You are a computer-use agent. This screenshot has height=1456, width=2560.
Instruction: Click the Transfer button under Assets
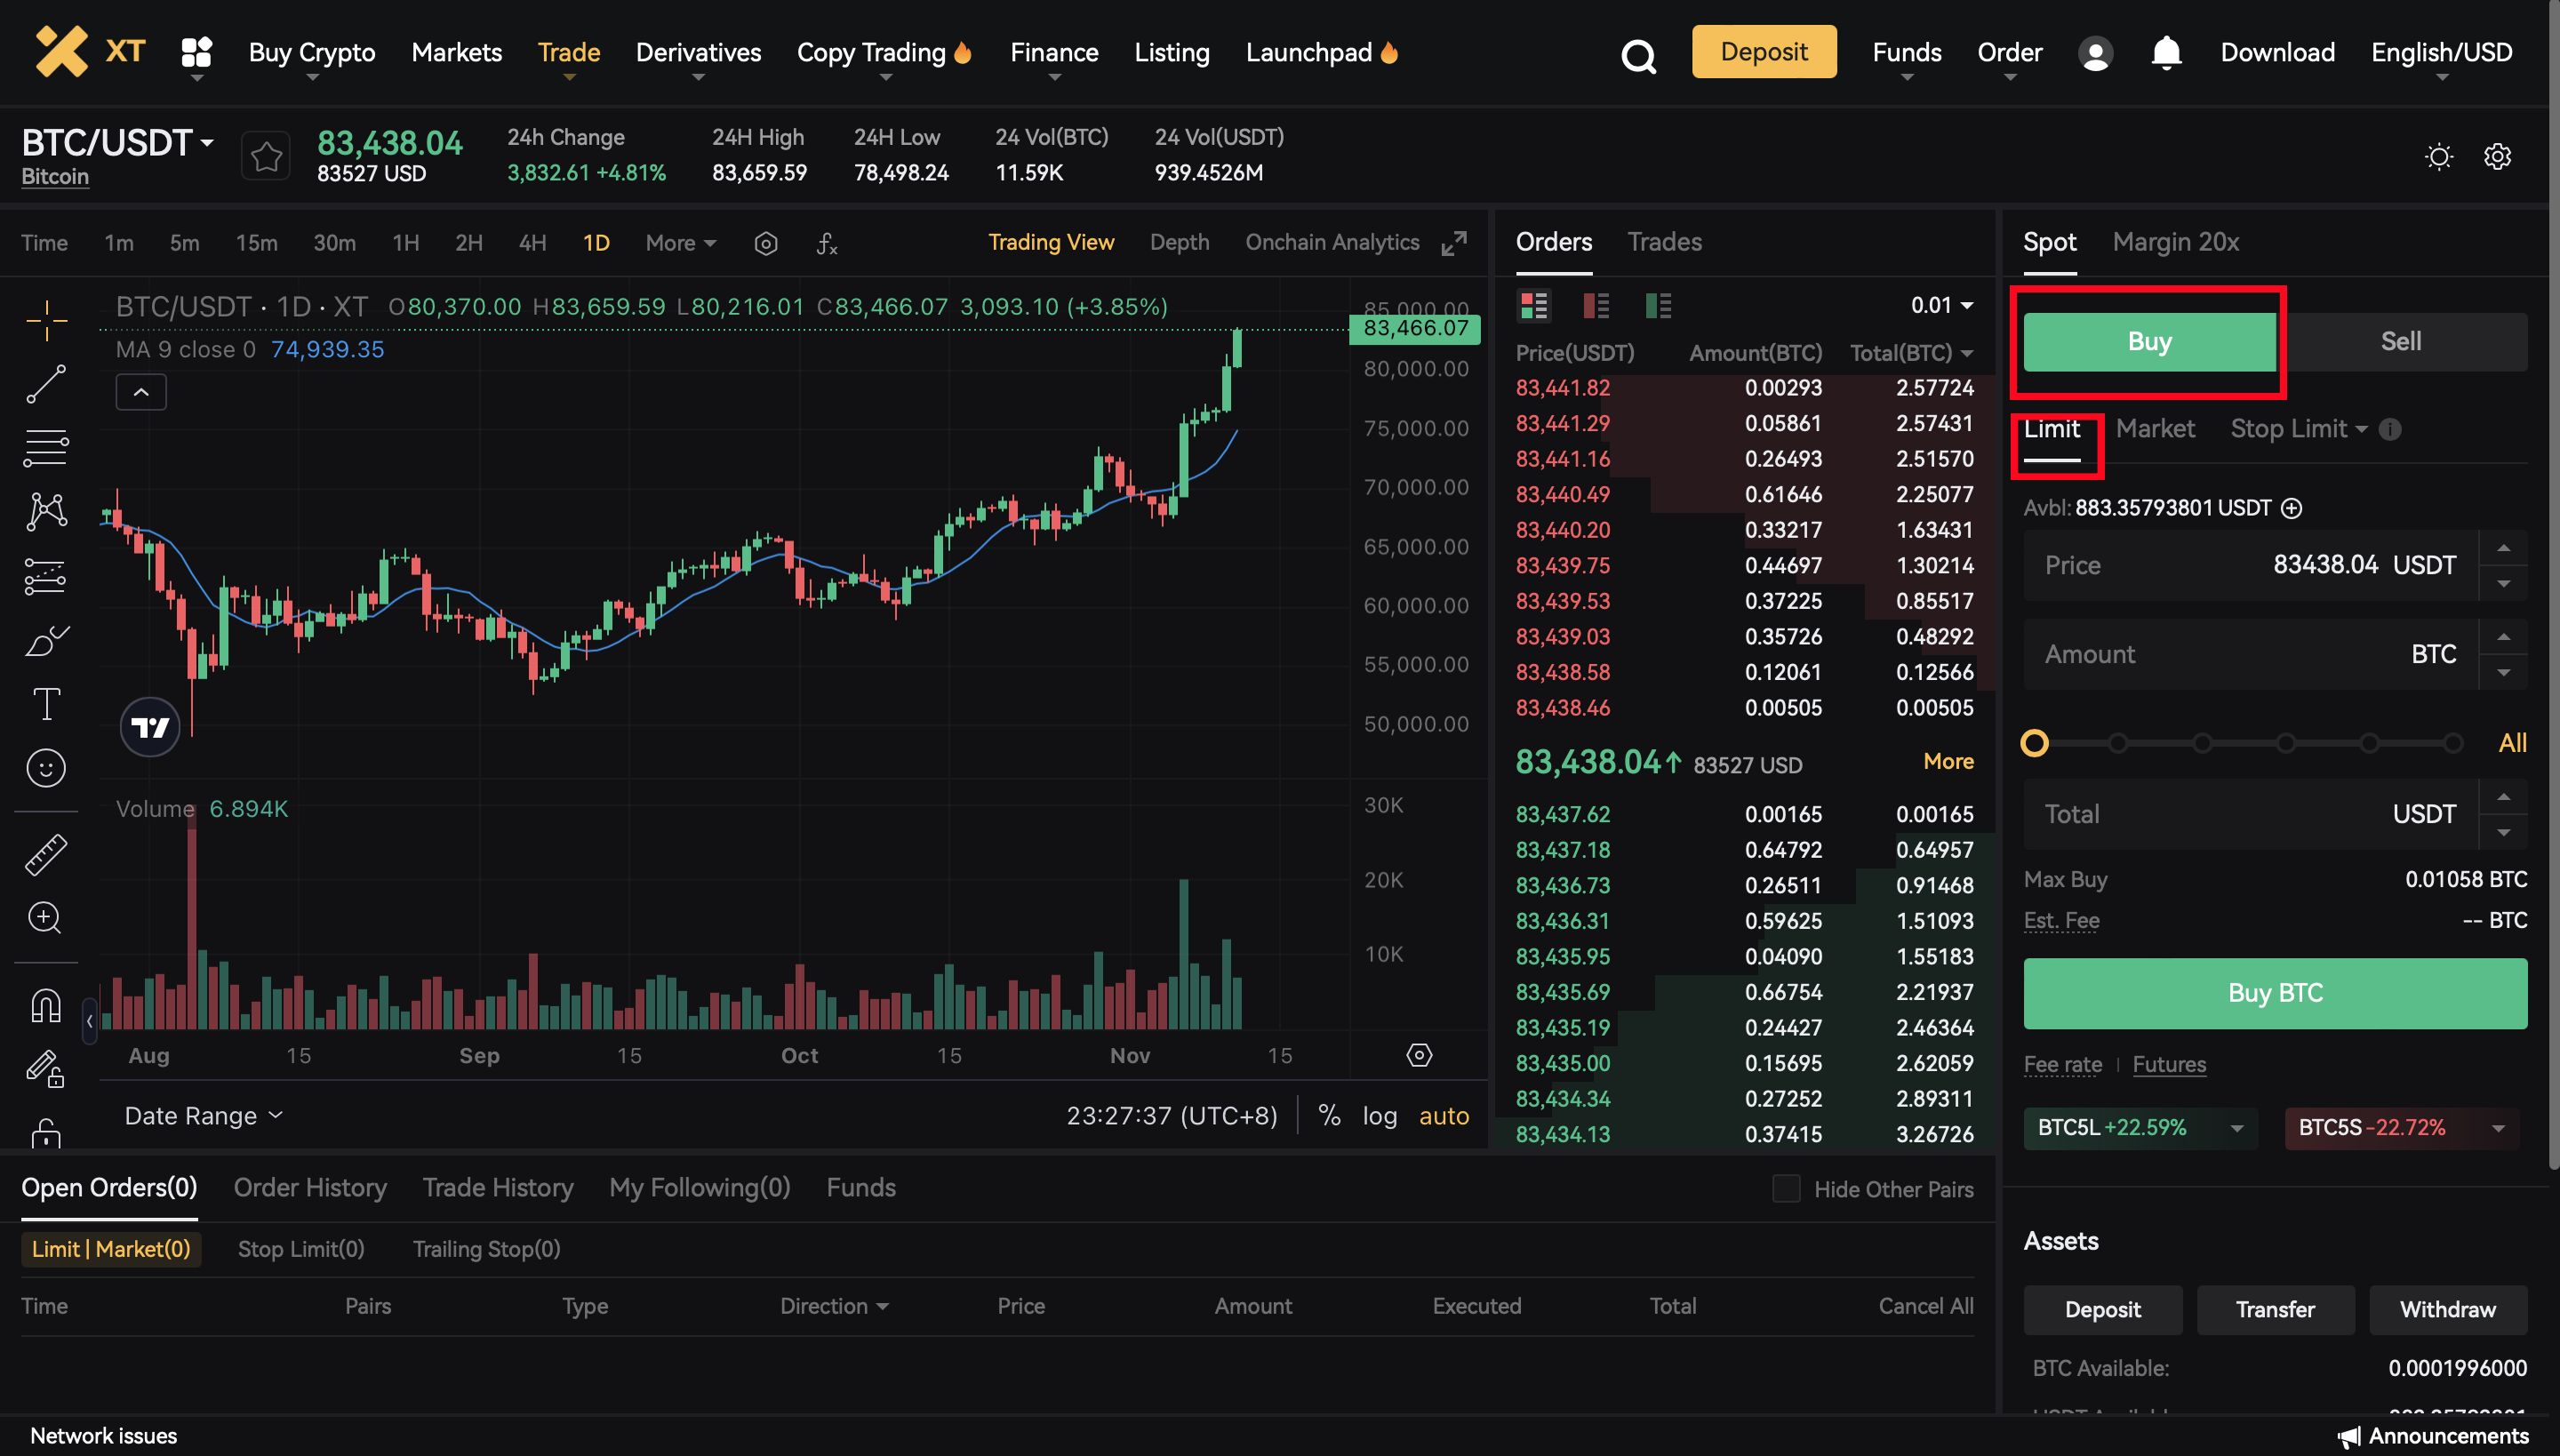pyautogui.click(x=2275, y=1310)
